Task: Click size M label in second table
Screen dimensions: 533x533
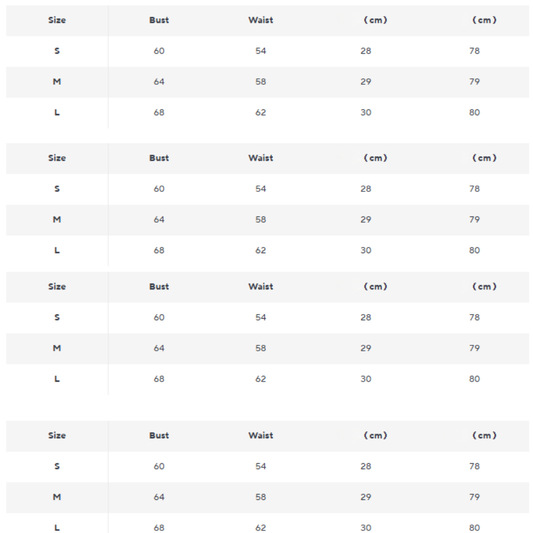Action: 57,220
